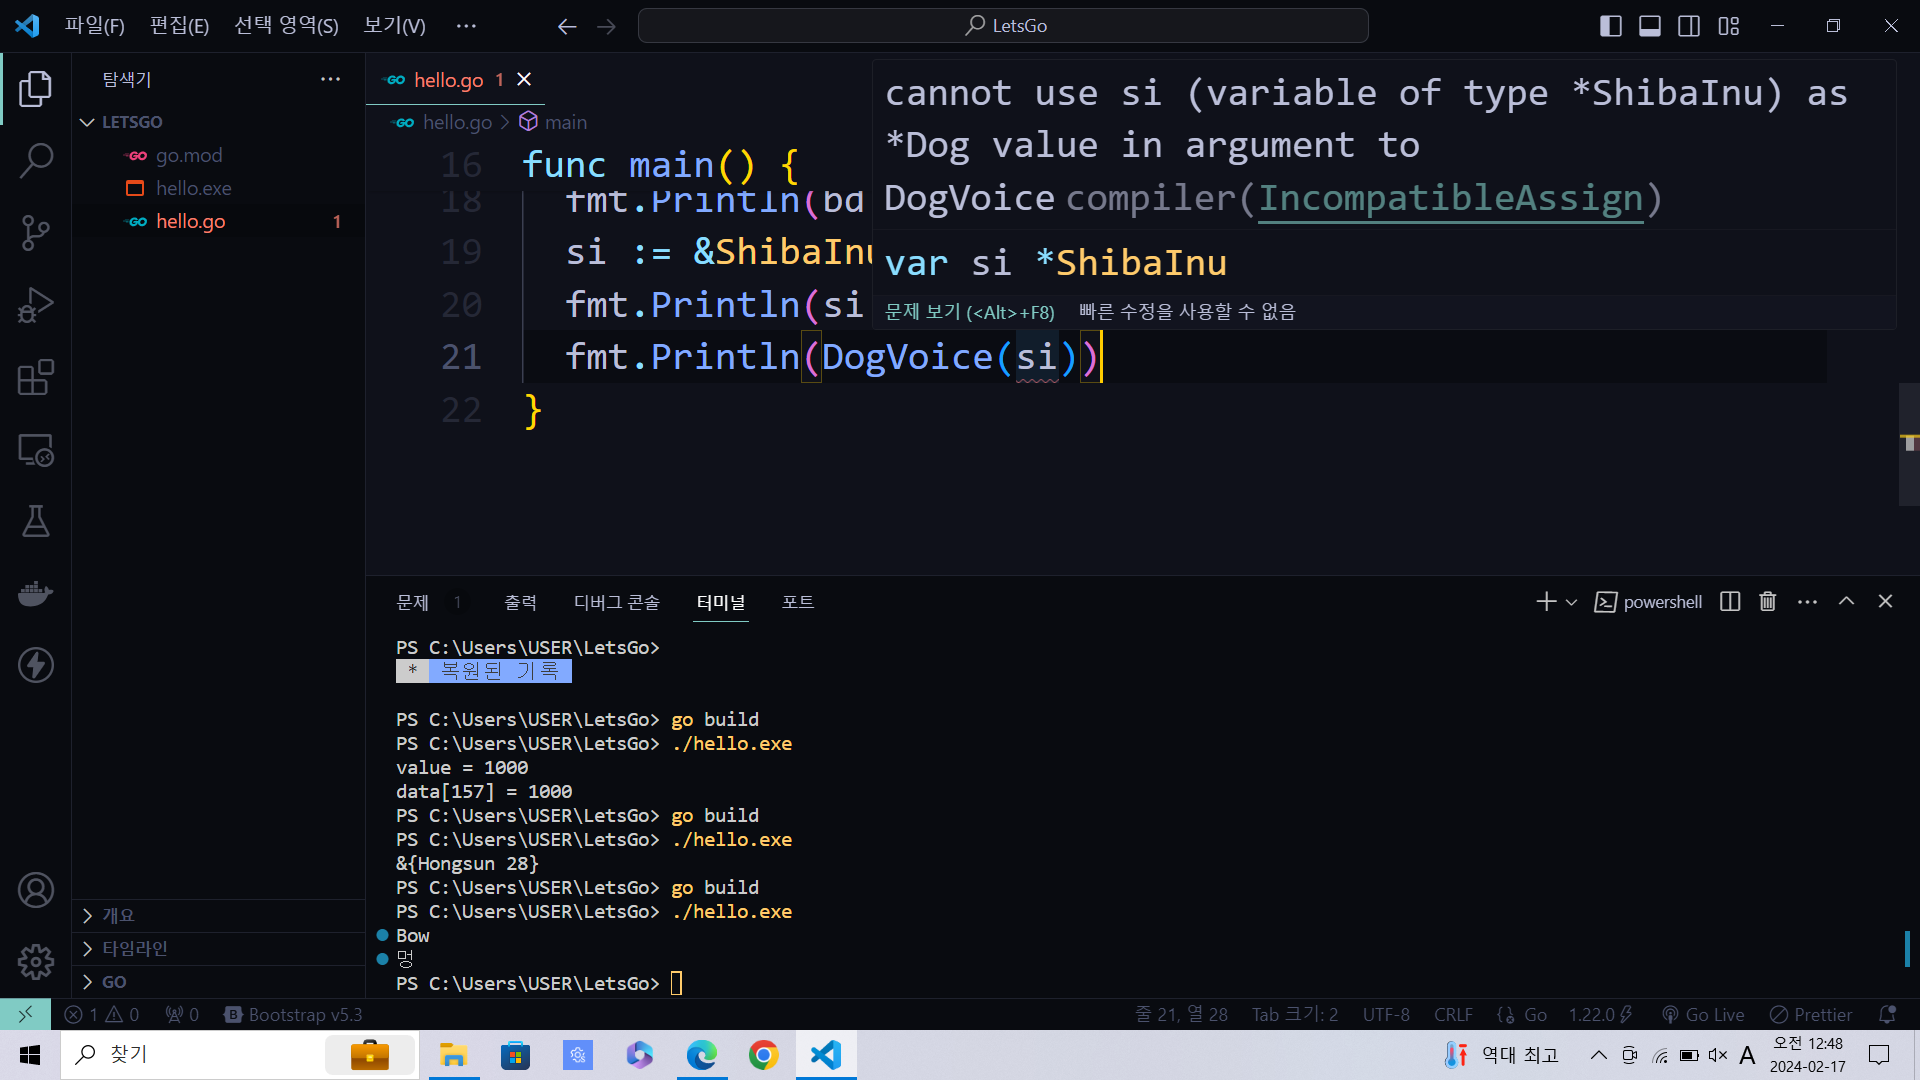Split the terminal pane
The image size is (1920, 1080).
[1730, 601]
